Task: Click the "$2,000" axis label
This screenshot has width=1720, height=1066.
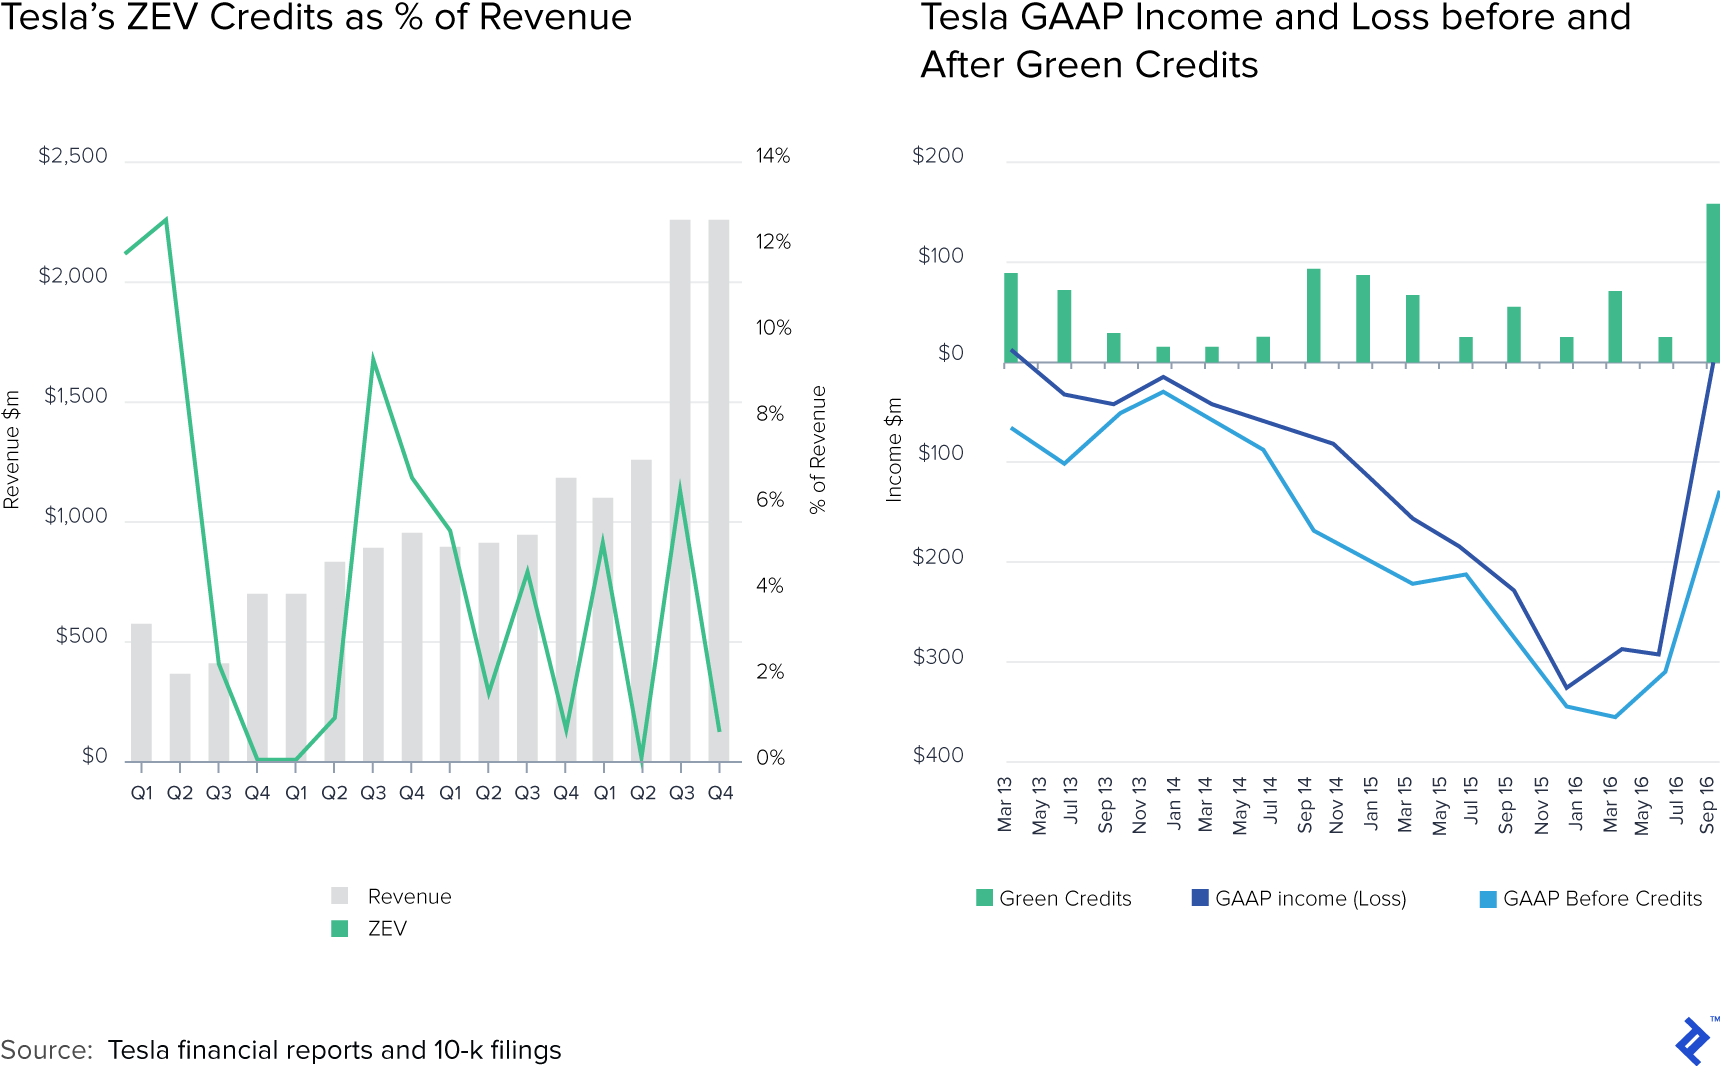Action: 73,276
